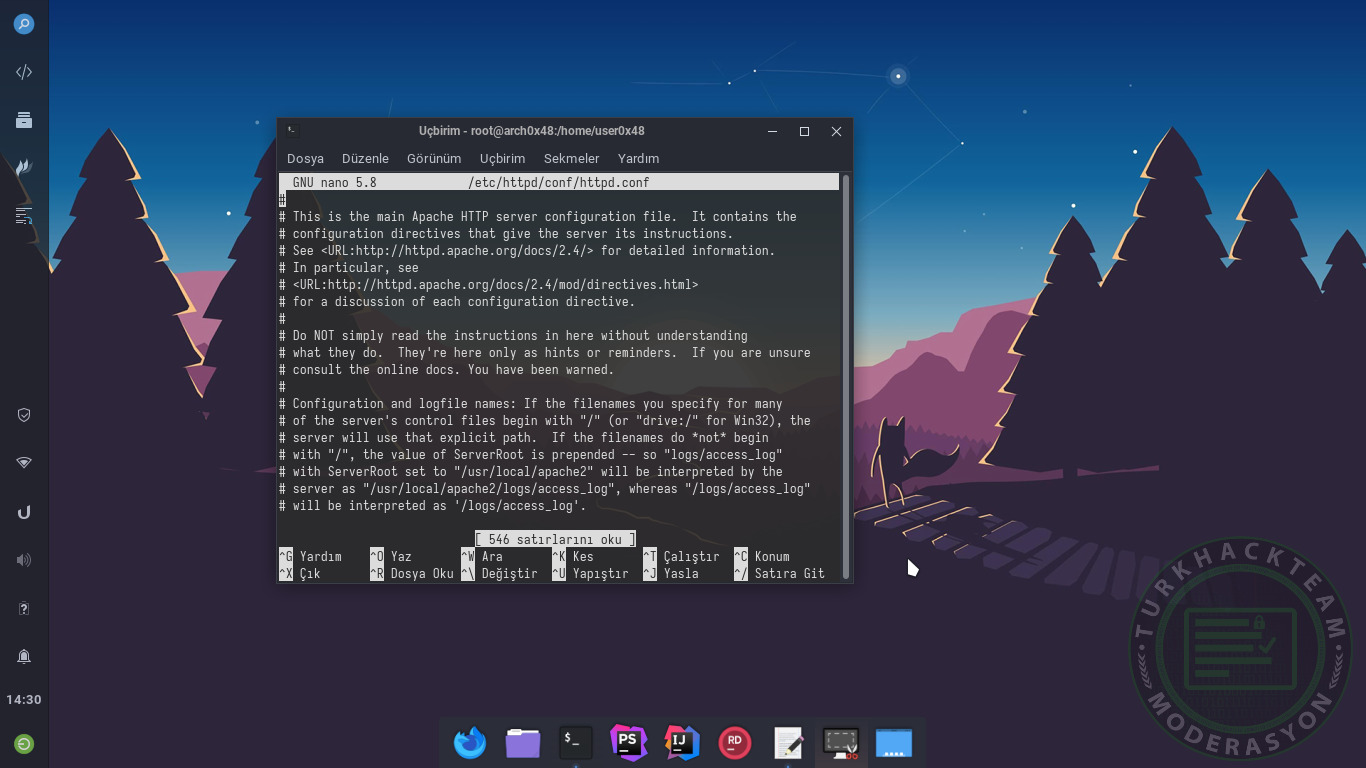Click the ^K Kes nano shortcut
This screenshot has width=1366, height=768.
573,557
